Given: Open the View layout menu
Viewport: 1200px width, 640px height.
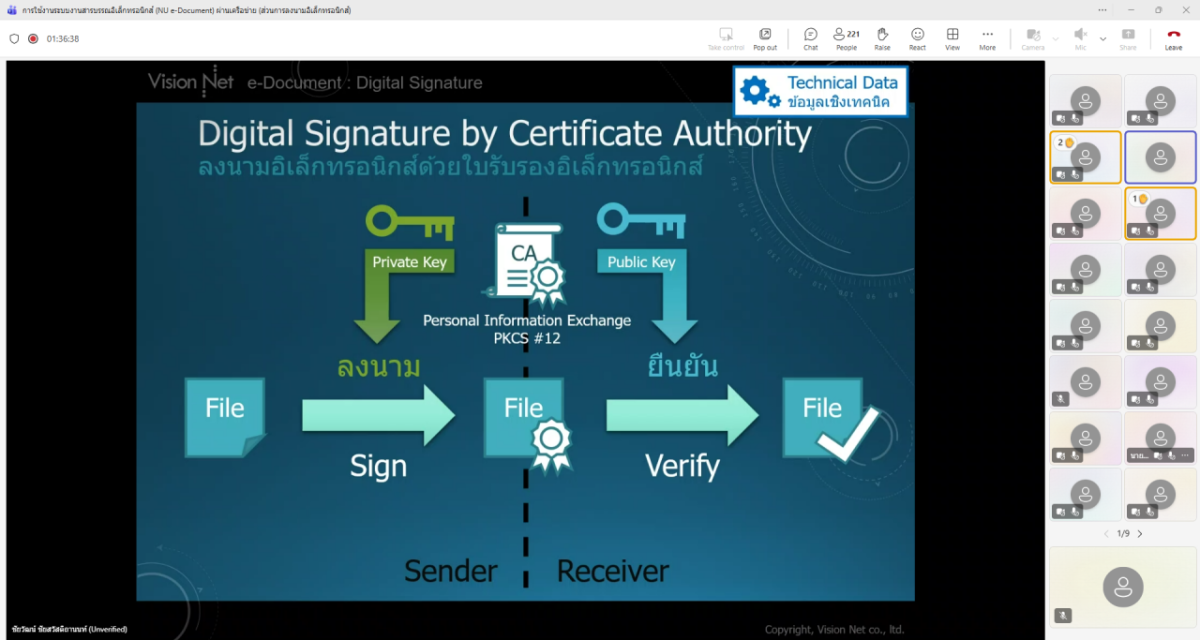Looking at the screenshot, I should tap(952, 38).
